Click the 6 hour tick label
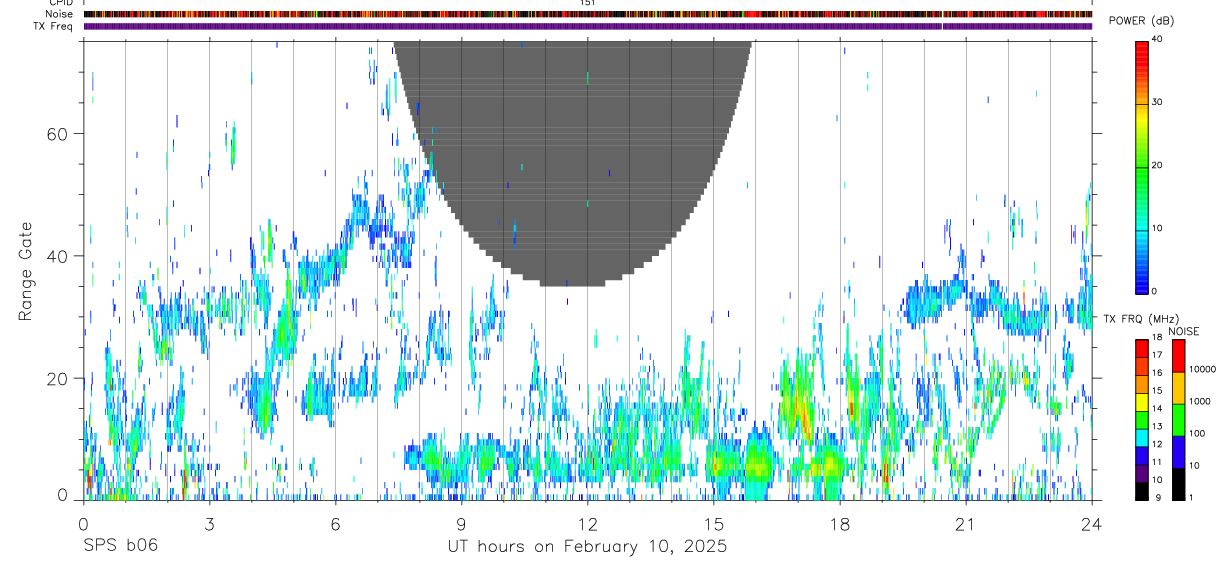Image resolution: width=1228 pixels, height=567 pixels. point(335,523)
